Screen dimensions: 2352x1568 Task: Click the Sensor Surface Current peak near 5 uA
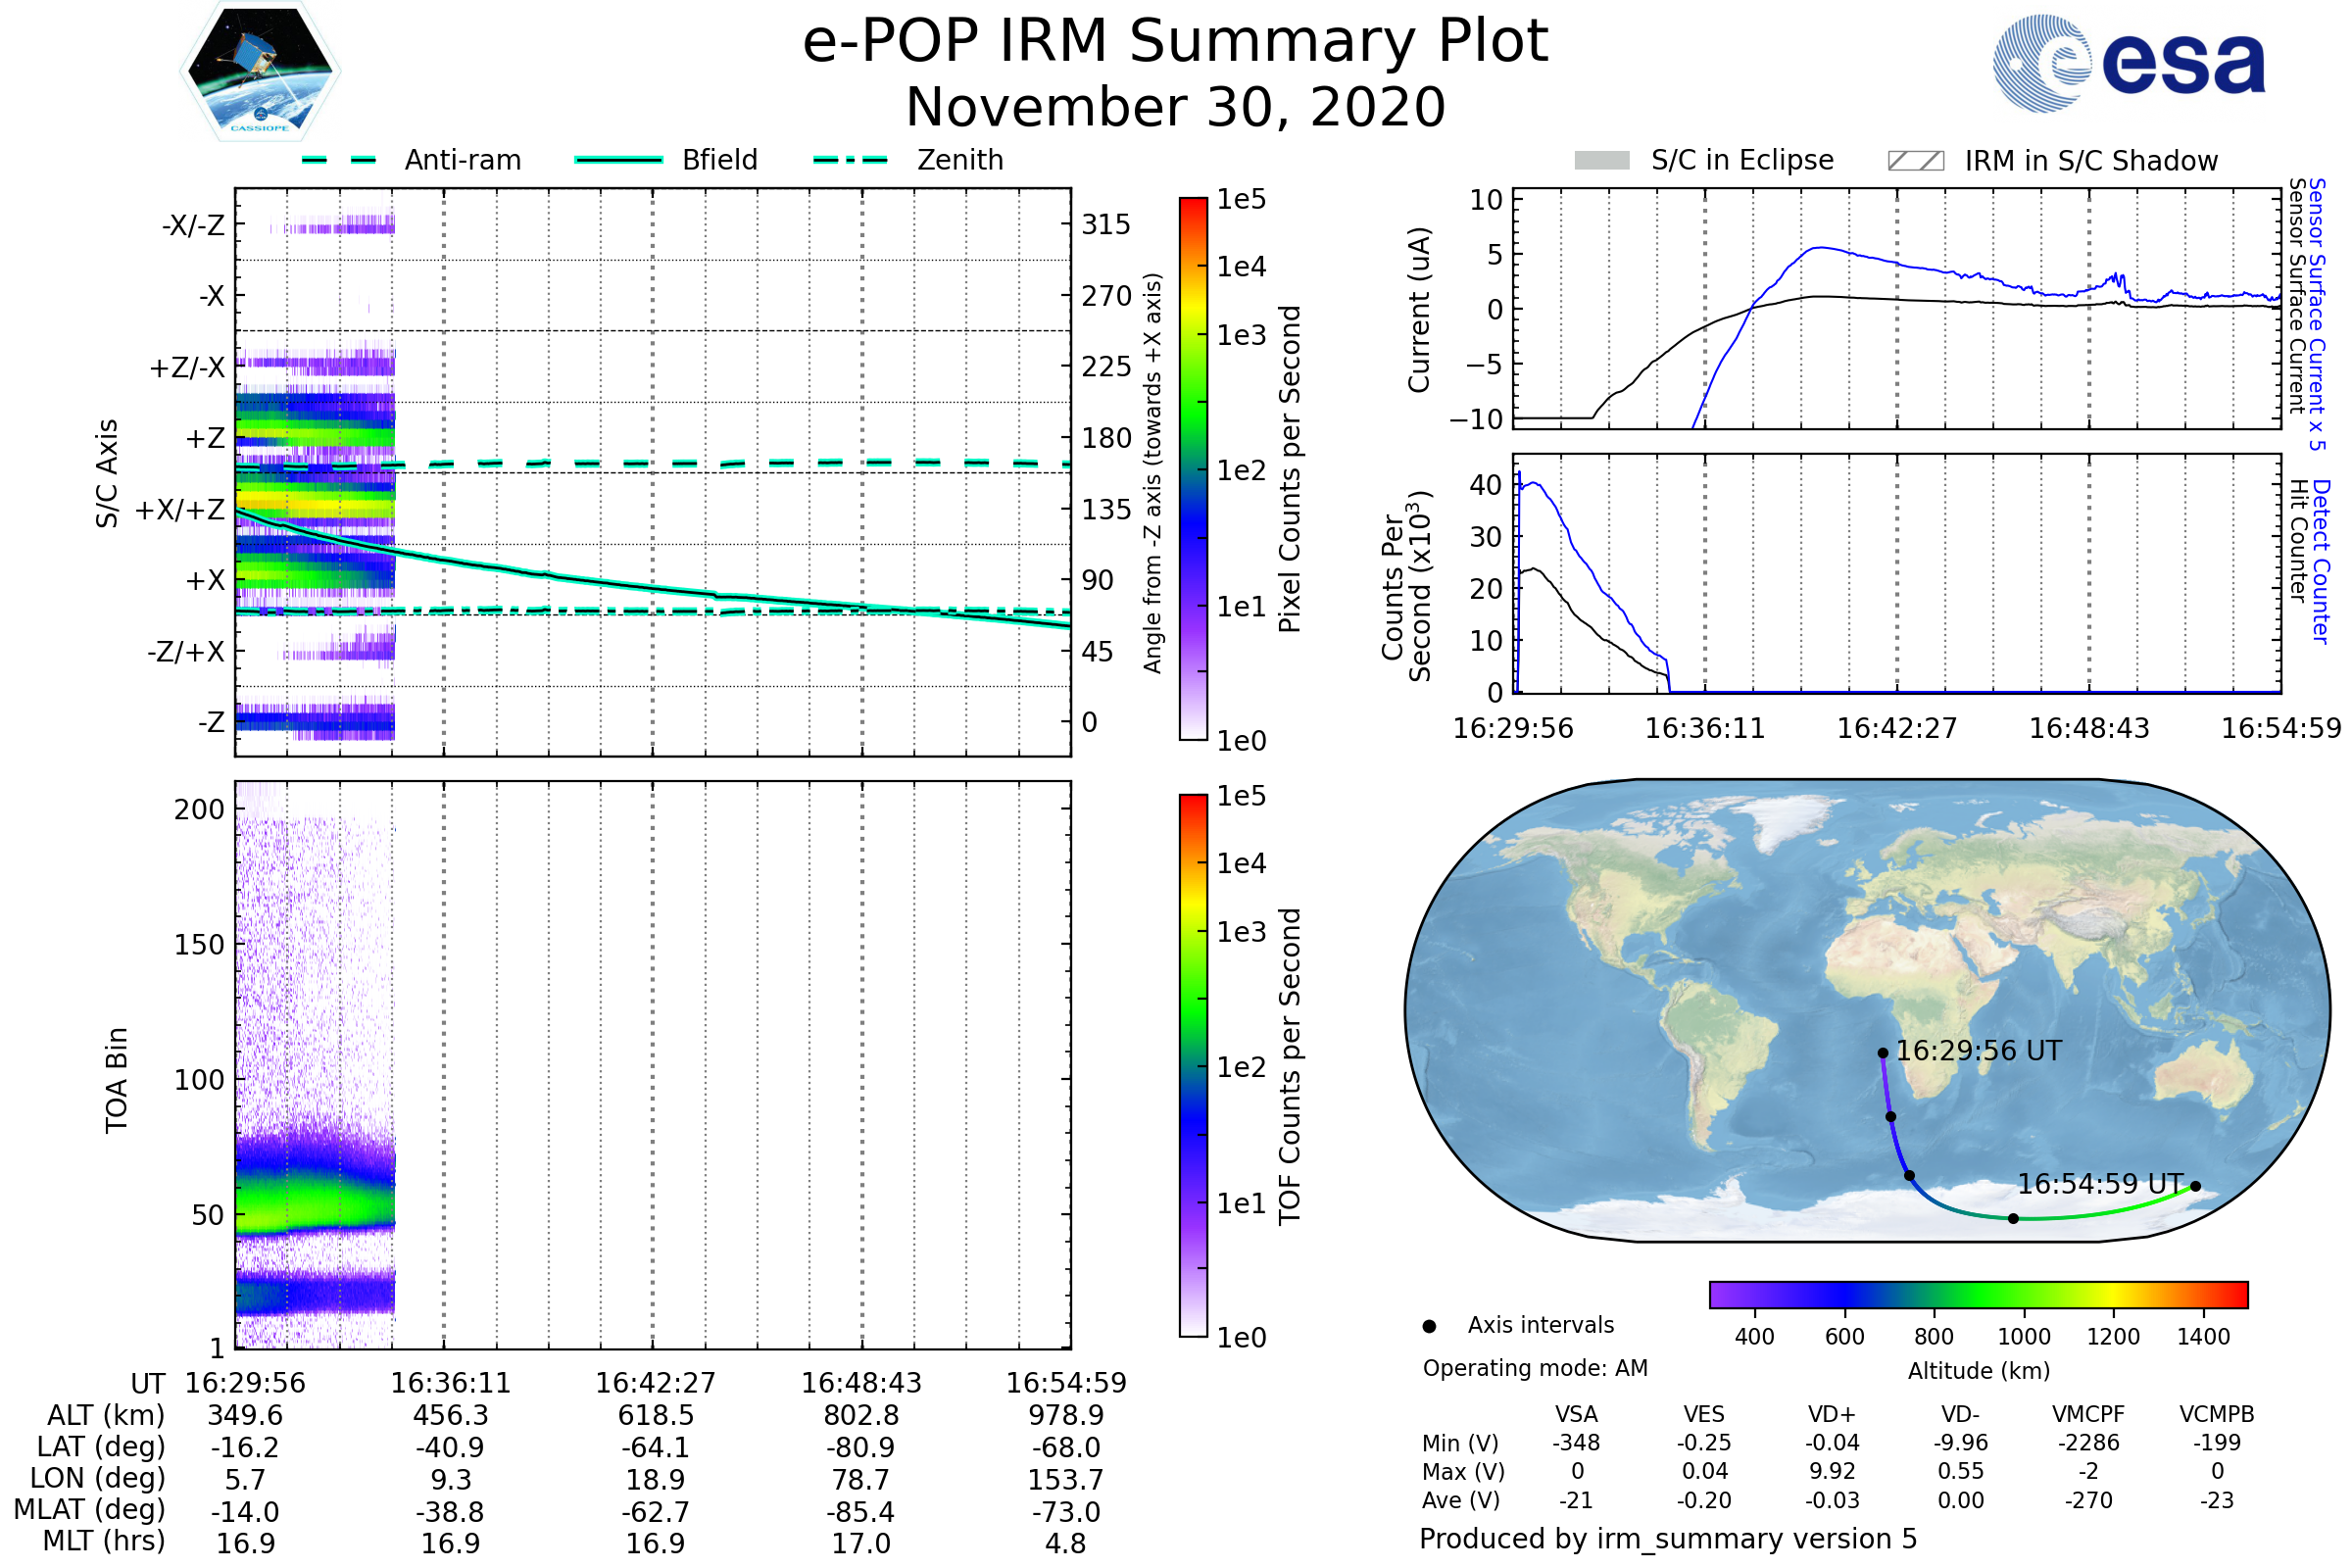[1822, 248]
